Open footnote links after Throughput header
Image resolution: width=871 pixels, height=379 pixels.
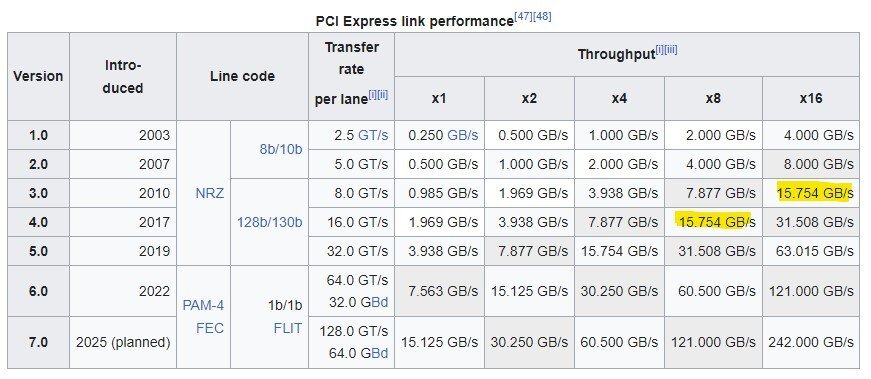click(x=666, y=51)
